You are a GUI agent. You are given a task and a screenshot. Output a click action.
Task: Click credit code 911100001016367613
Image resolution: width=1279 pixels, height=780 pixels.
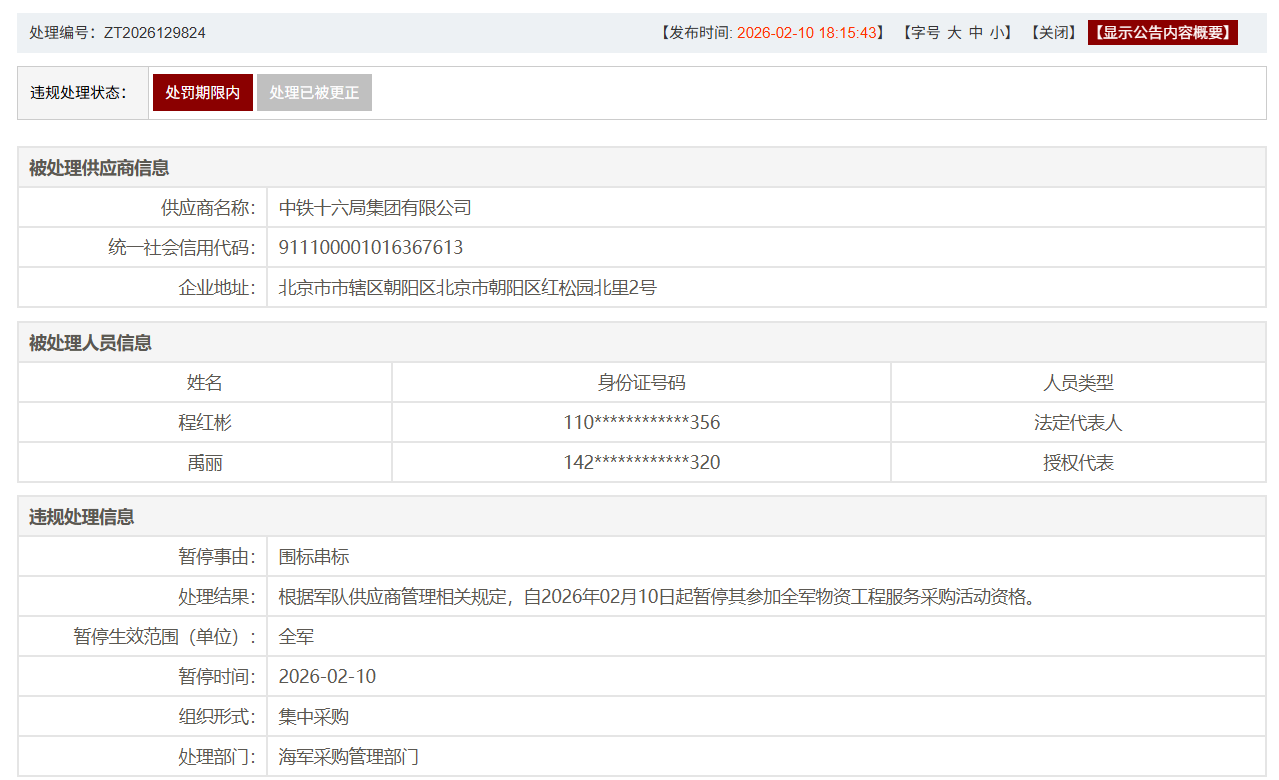(371, 247)
